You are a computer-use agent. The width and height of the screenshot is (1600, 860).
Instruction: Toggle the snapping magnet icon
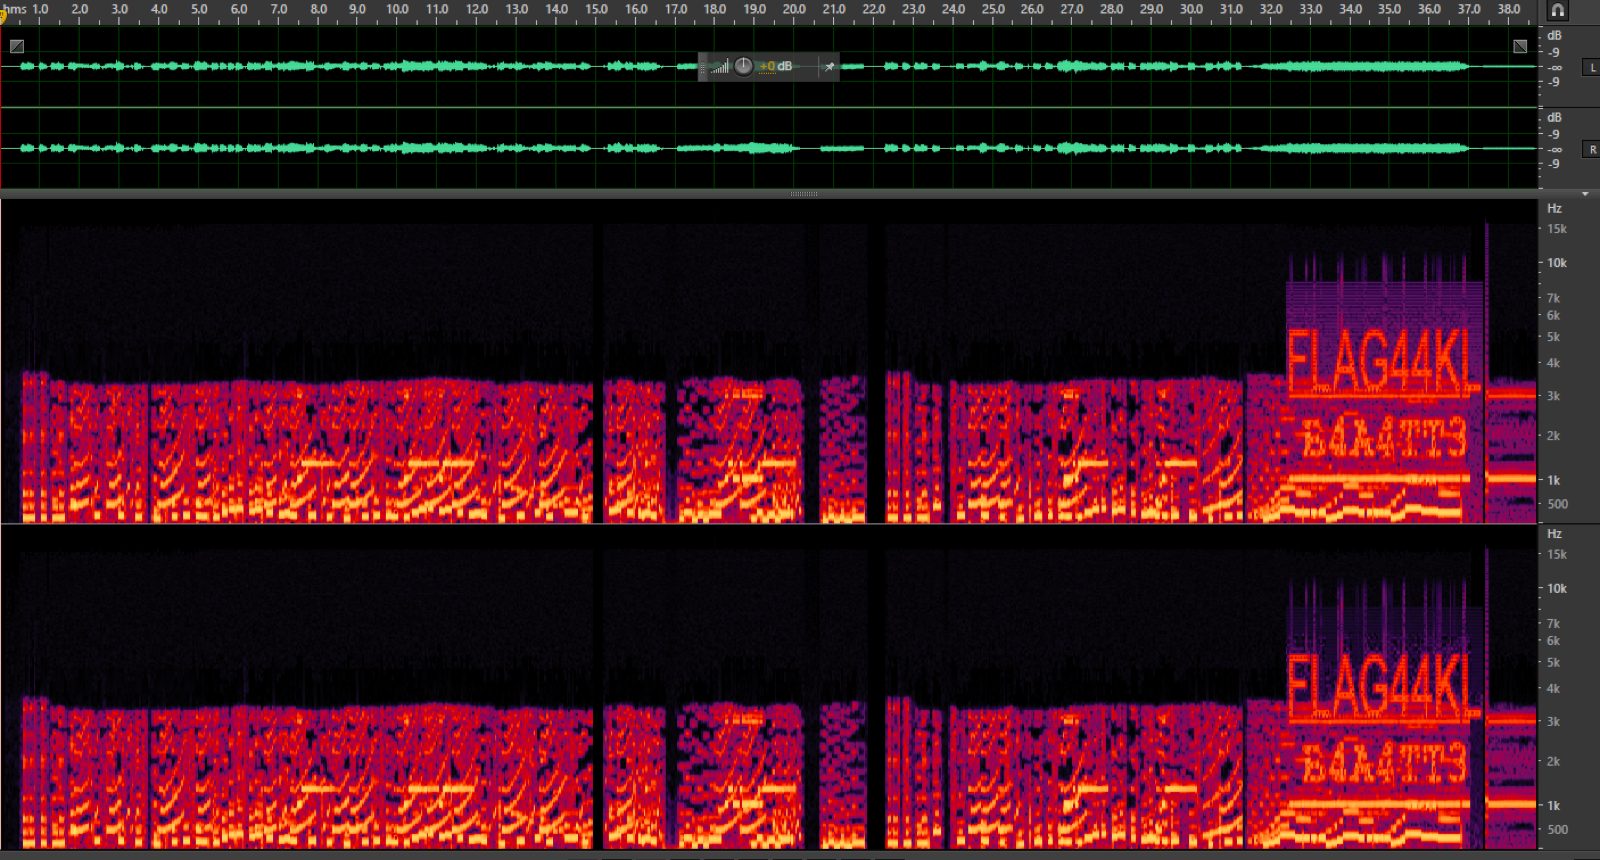(x=1557, y=10)
